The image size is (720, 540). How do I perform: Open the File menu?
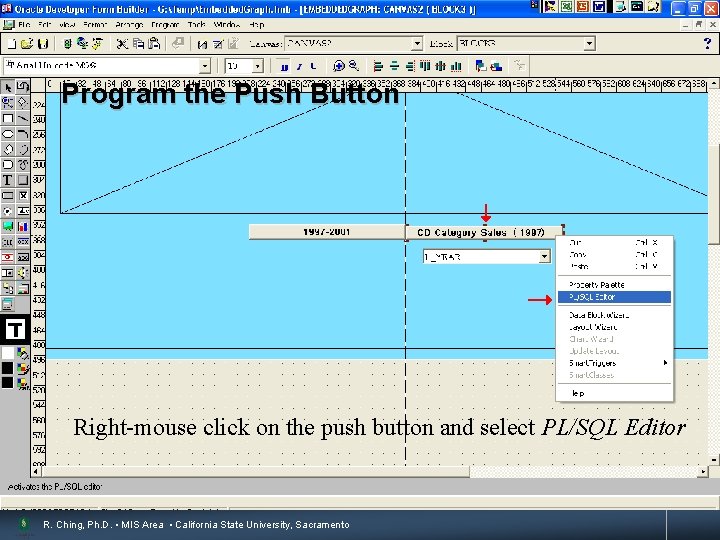24,25
